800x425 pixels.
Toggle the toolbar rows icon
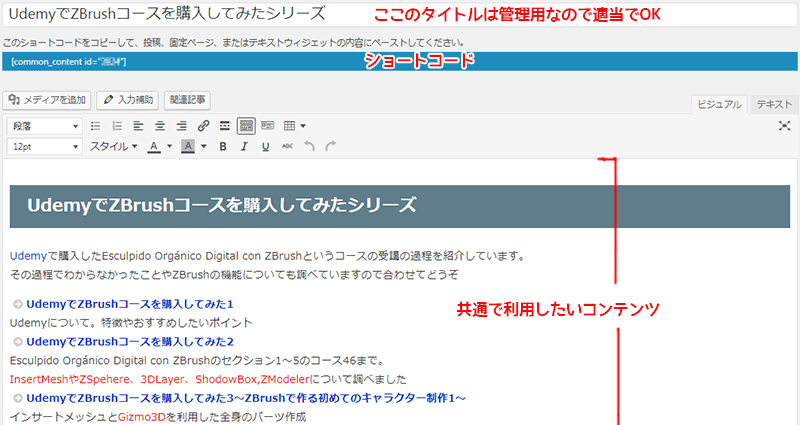point(246,126)
